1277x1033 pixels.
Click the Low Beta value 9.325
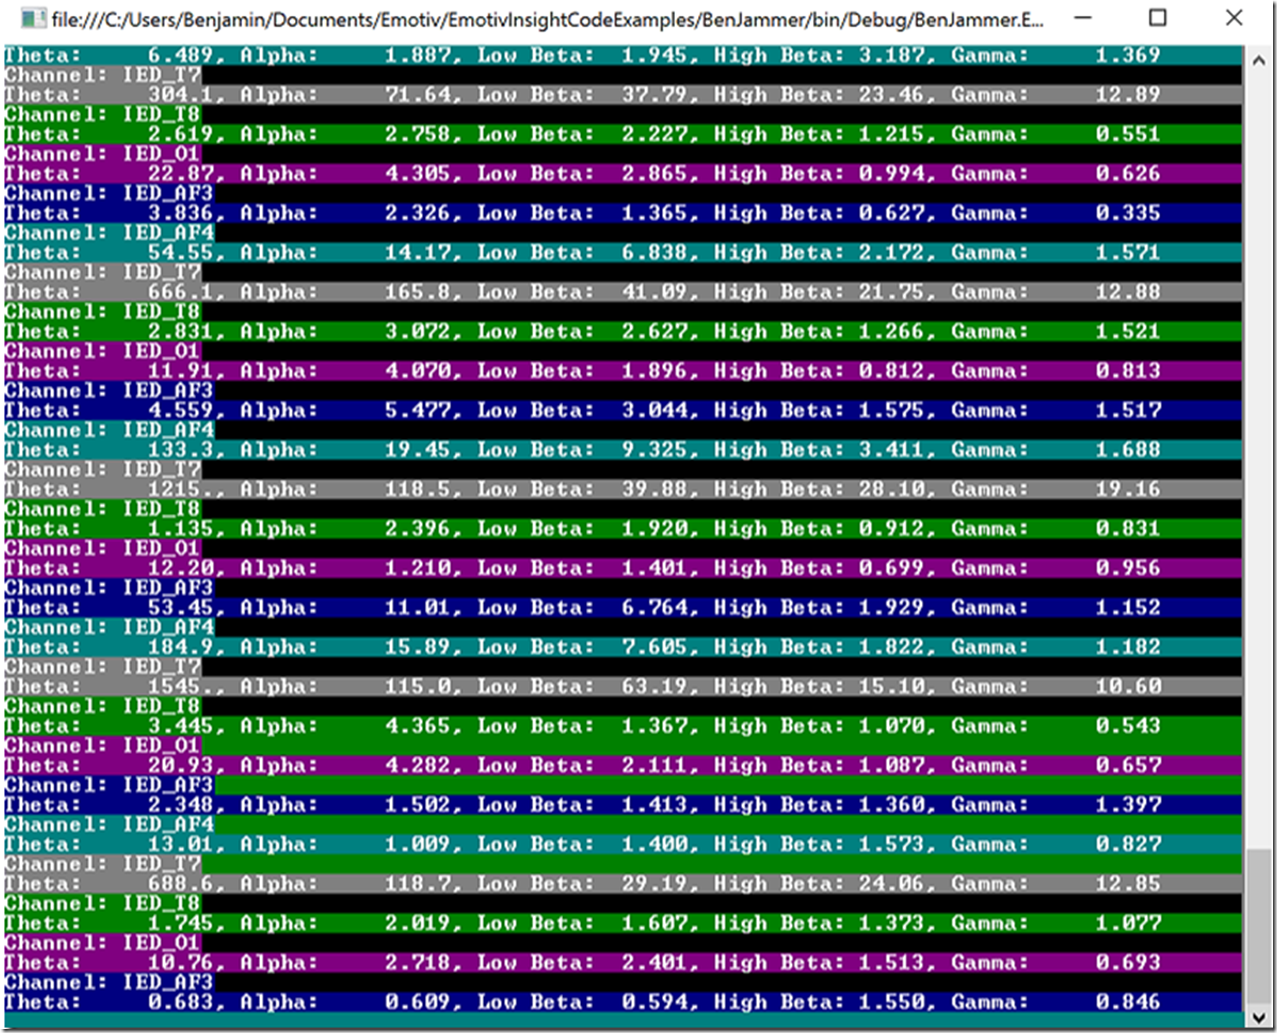[x=654, y=450]
